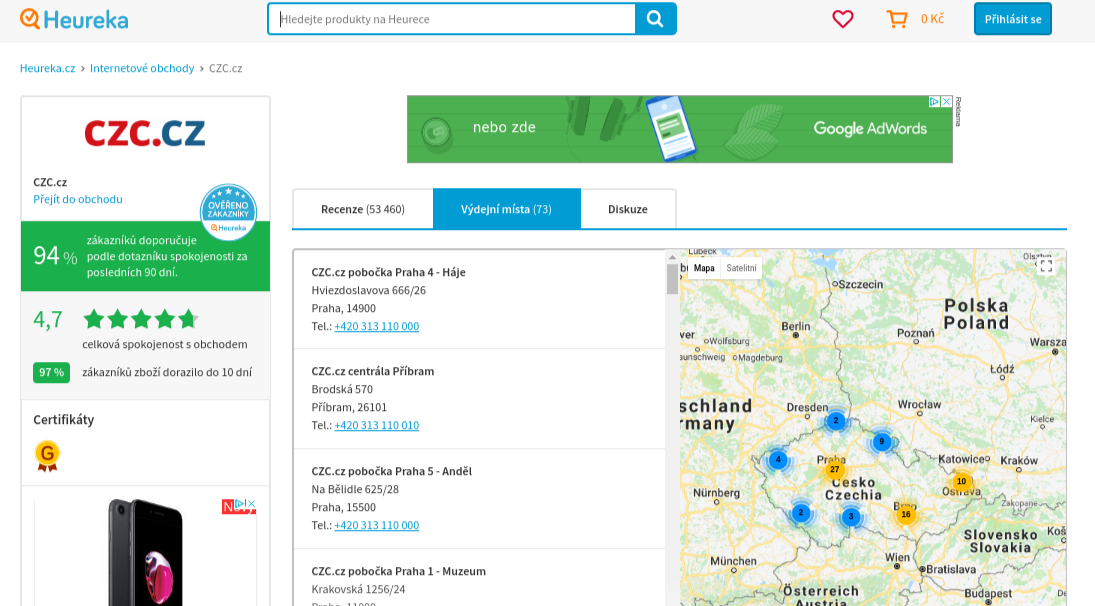Click the '0 Kč' cart total

pos(932,19)
